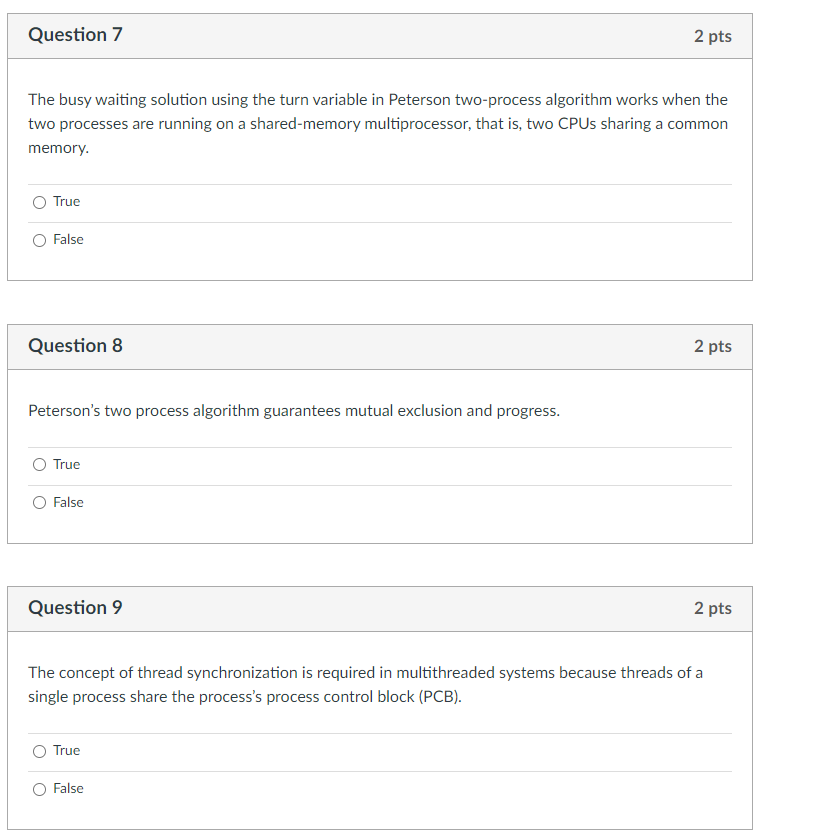This screenshot has width=835, height=837.
Task: Select False for Question 9
Action: click(x=39, y=788)
